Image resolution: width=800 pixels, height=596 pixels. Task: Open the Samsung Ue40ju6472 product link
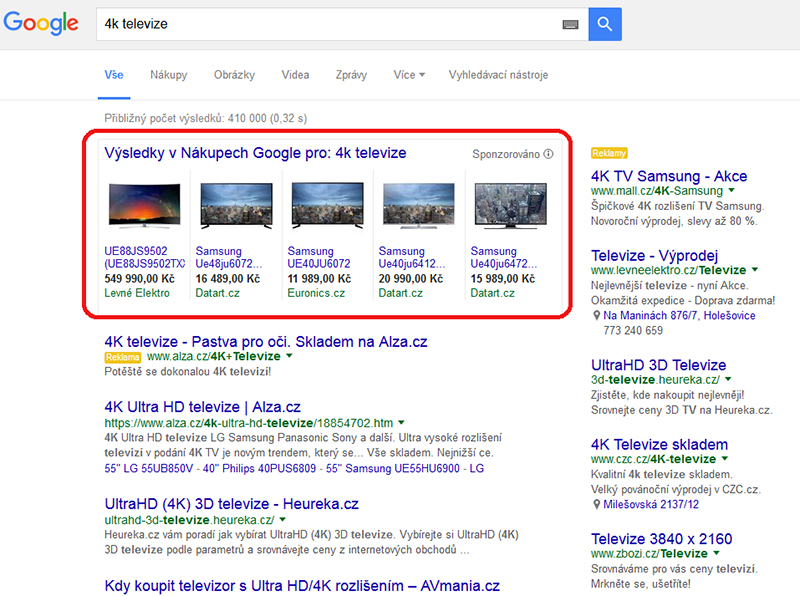[x=504, y=257]
